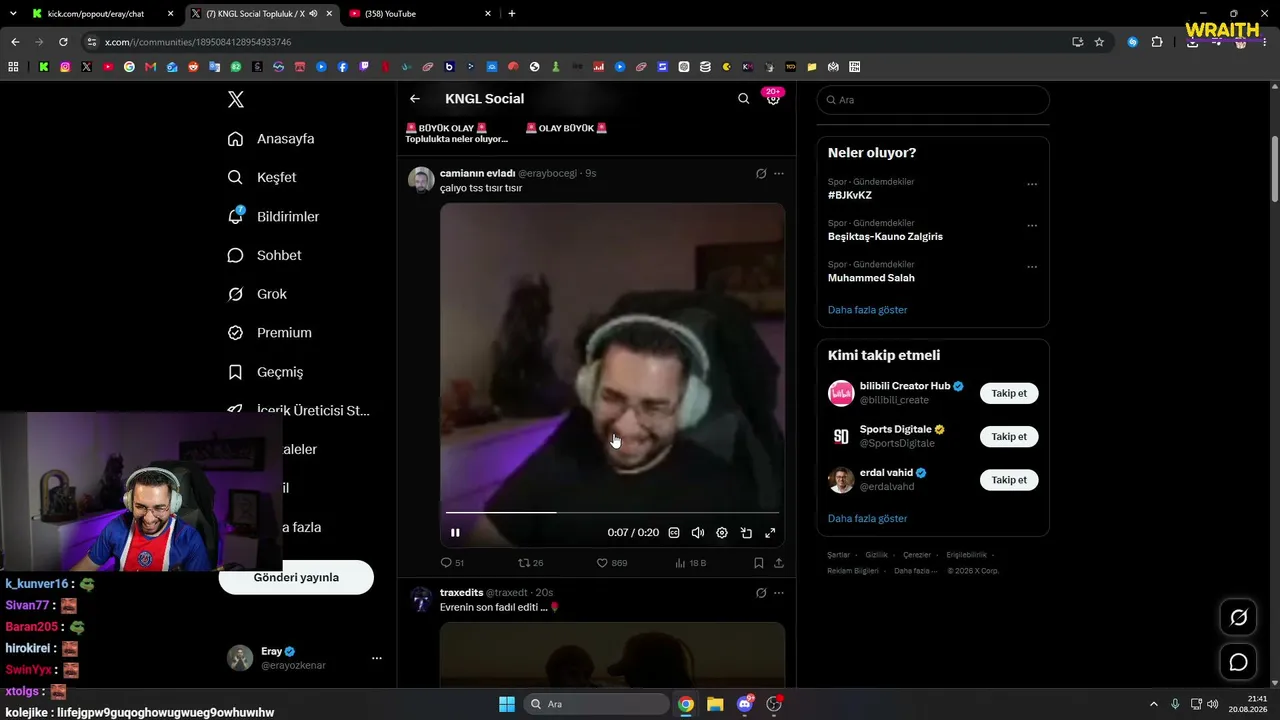The image size is (1280, 720).
Task: Open Sohbet (Chat) in the sidebar
Action: tap(264, 255)
